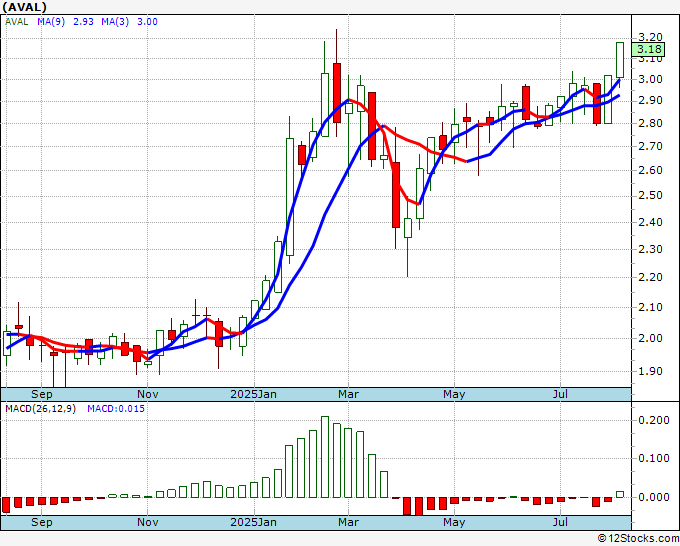Screen dimensions: 680x546
Task: Click the AVAL legend label
Action: 16,22
